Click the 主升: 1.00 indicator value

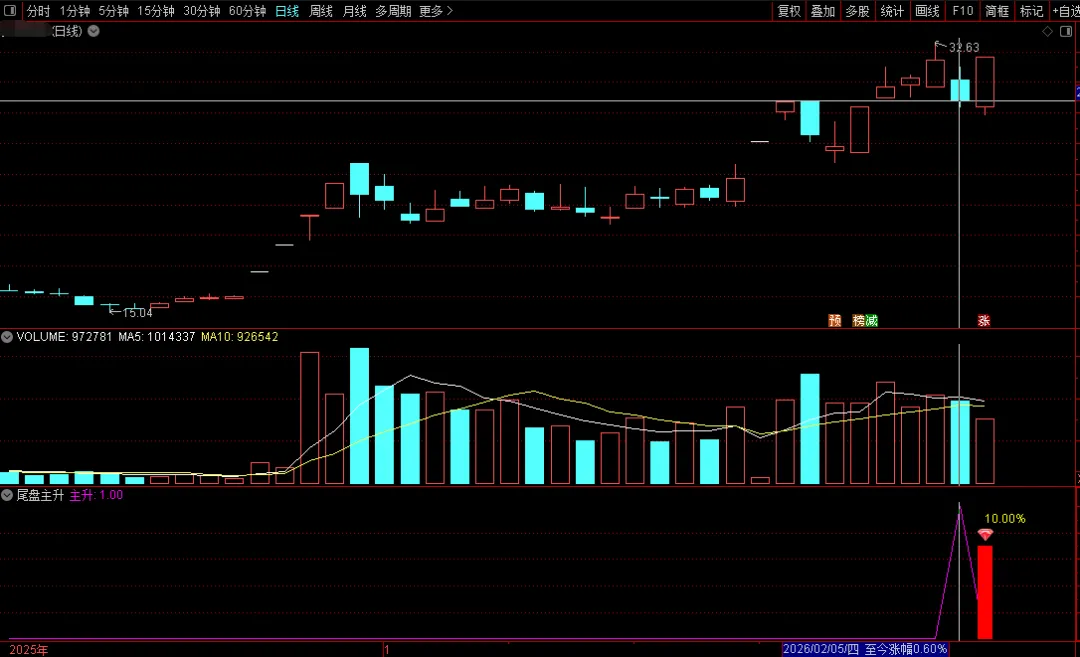click(96, 495)
